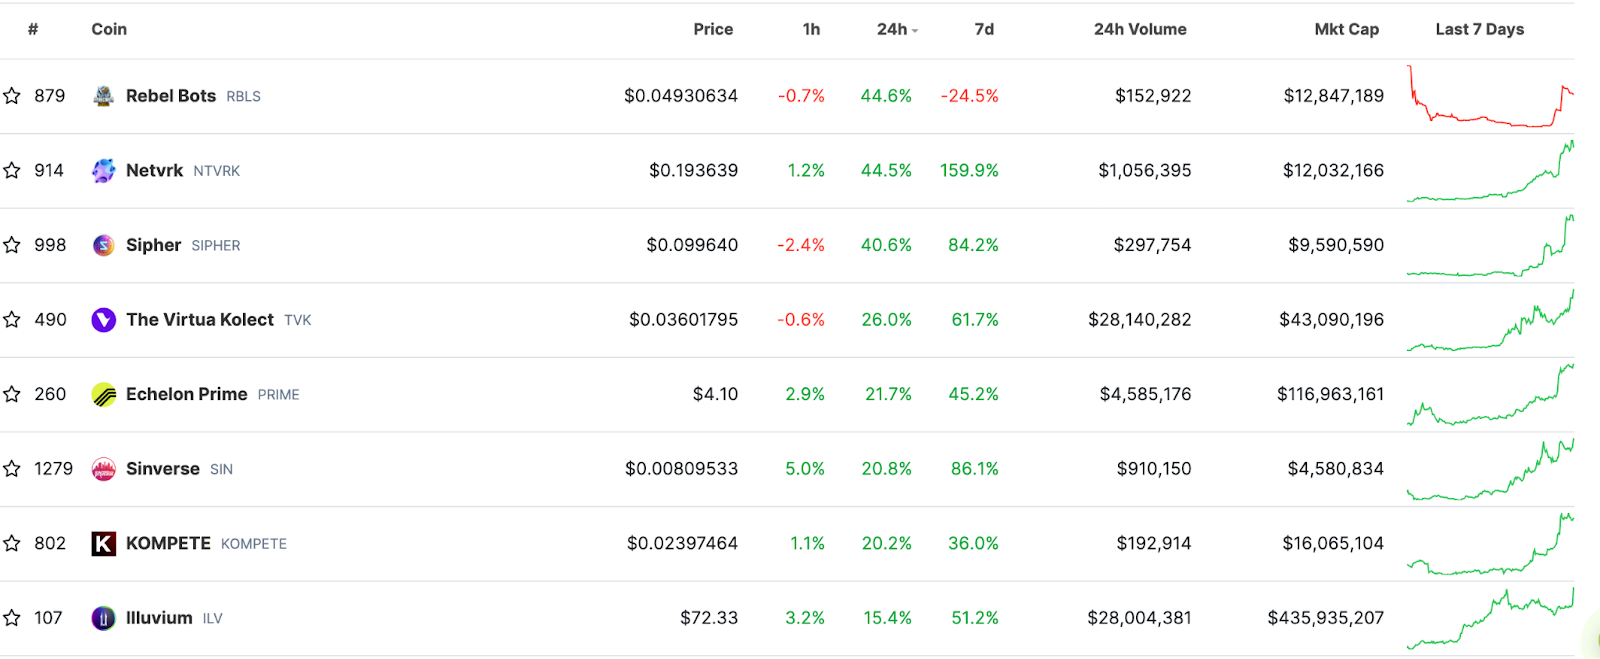
Task: Click the $435,935,207 market cap
Action: click(x=1326, y=618)
